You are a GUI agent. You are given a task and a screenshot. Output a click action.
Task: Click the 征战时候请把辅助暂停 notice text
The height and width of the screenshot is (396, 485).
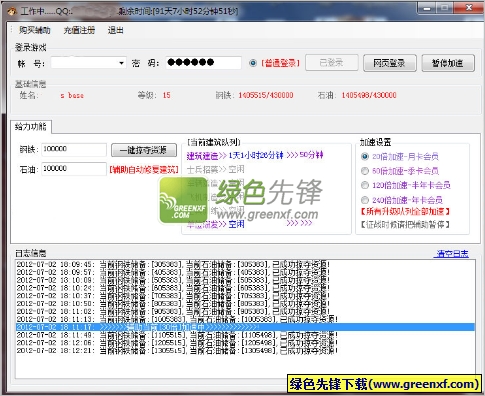(x=405, y=225)
